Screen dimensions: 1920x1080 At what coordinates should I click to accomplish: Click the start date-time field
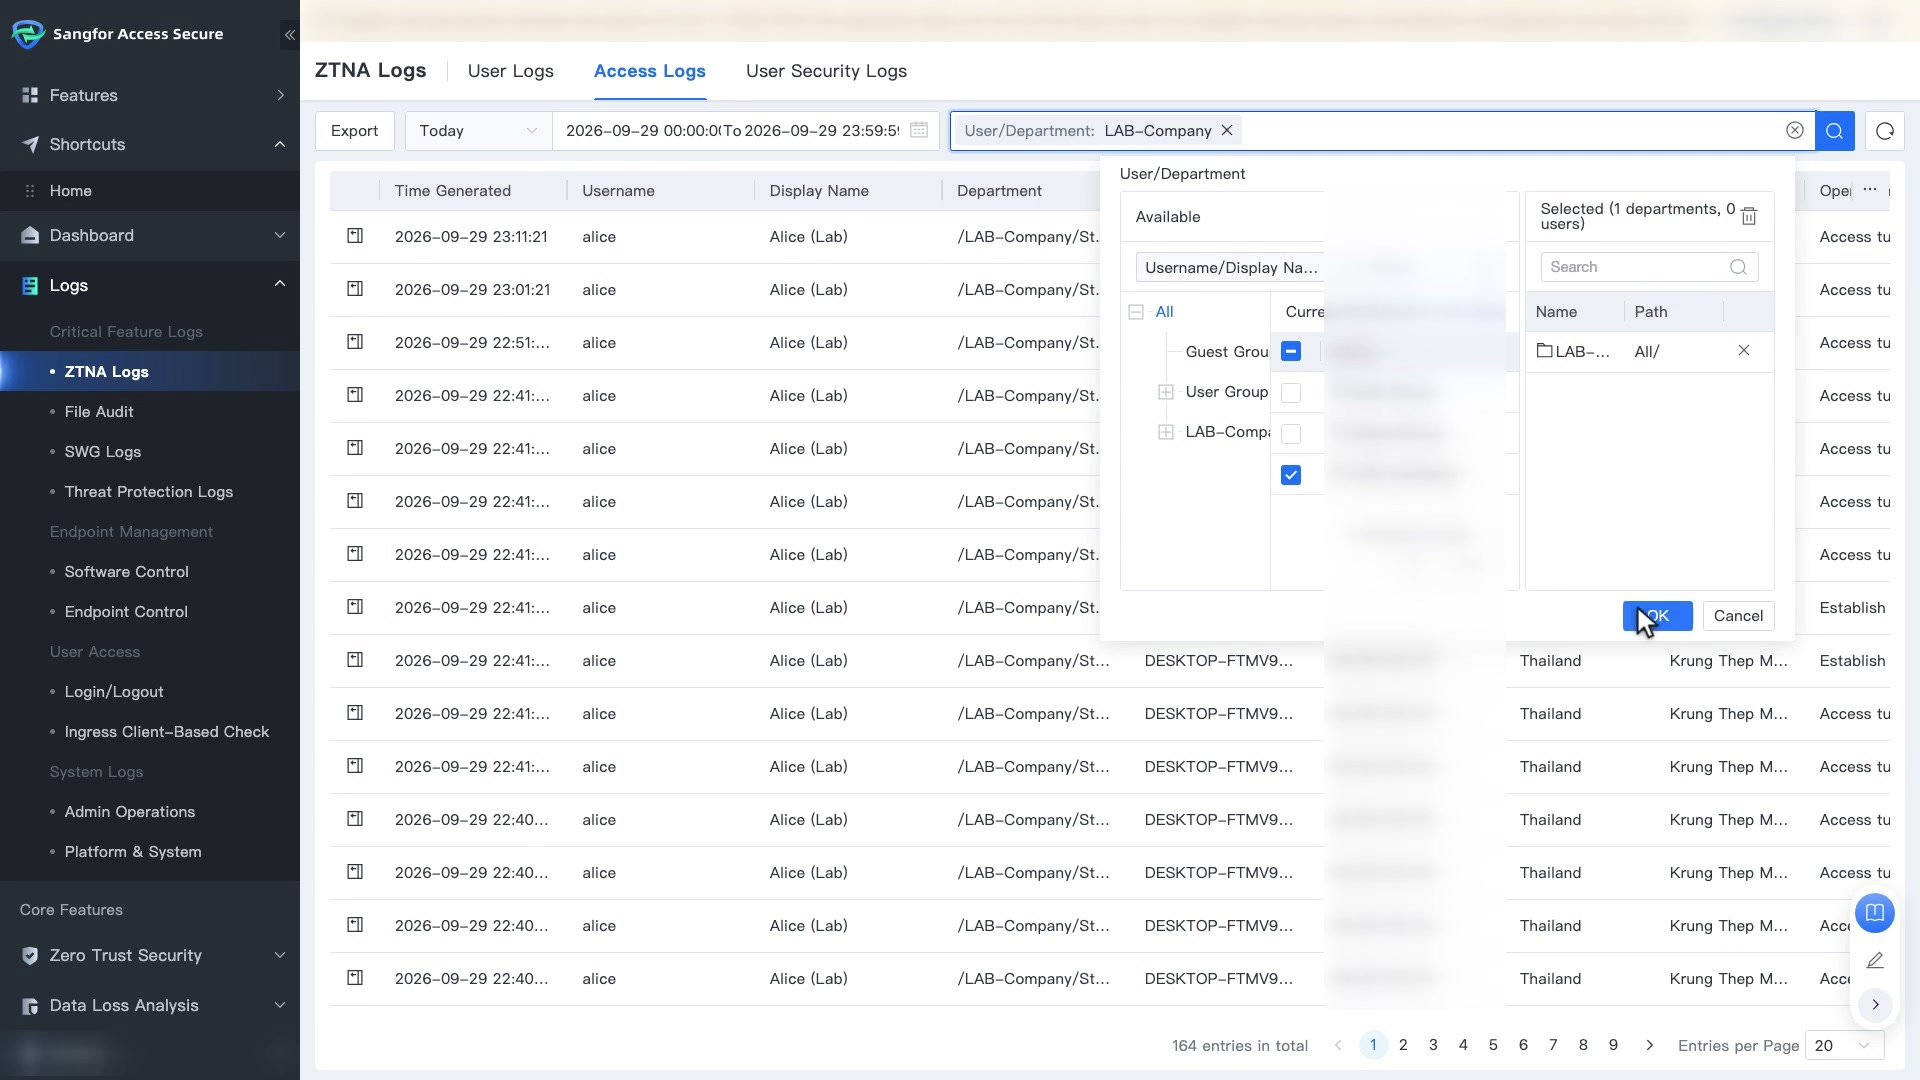641,131
